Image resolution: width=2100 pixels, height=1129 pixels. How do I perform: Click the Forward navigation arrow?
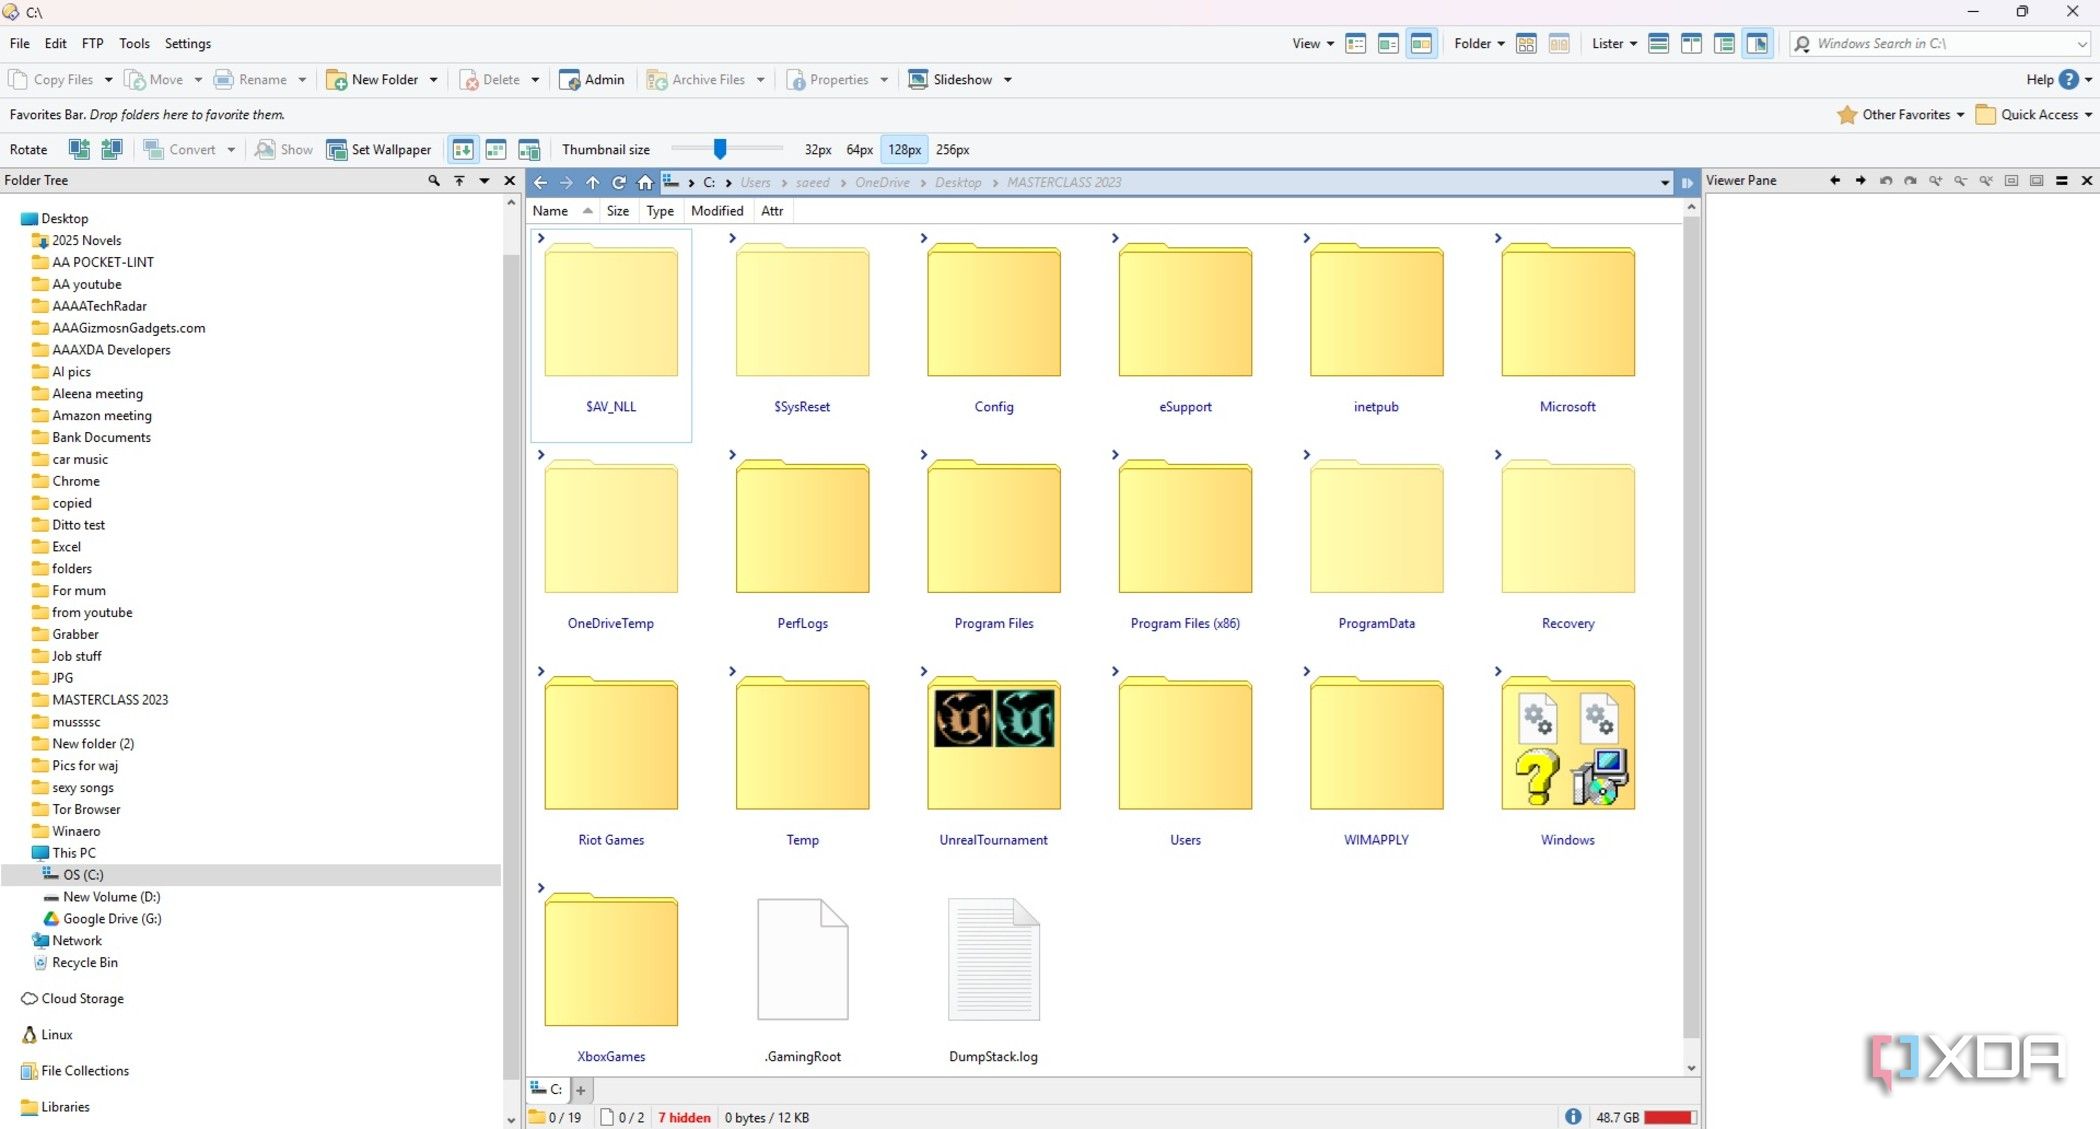[566, 182]
